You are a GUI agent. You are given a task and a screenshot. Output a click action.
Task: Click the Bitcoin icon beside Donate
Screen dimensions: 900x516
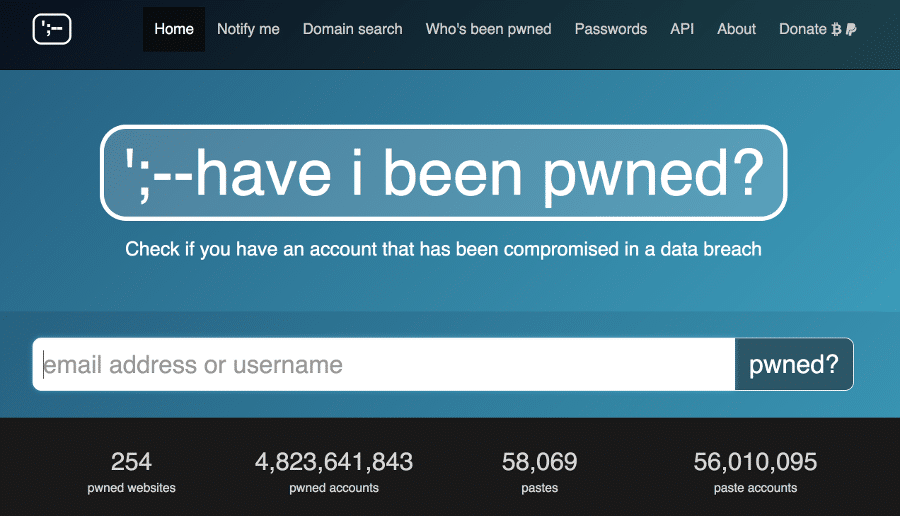click(x=836, y=29)
